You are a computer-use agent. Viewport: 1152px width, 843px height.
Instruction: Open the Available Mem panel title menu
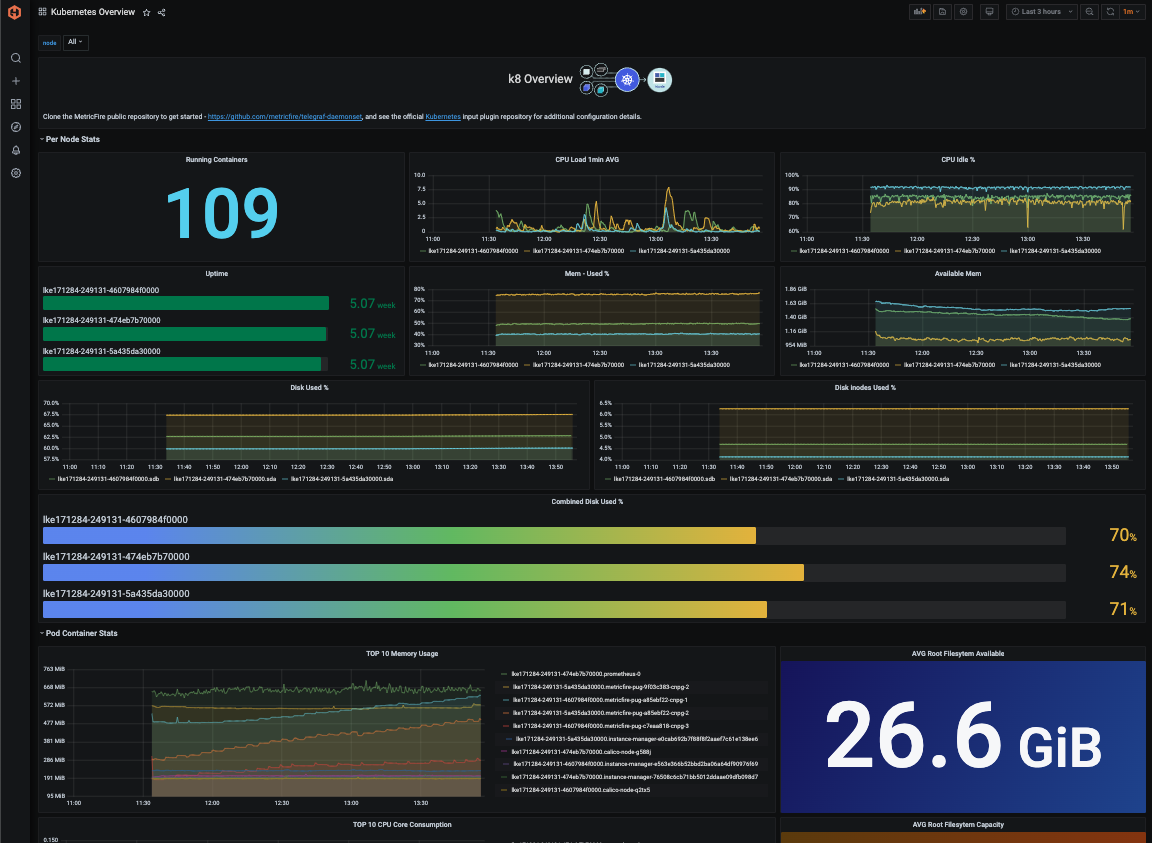(x=958, y=273)
